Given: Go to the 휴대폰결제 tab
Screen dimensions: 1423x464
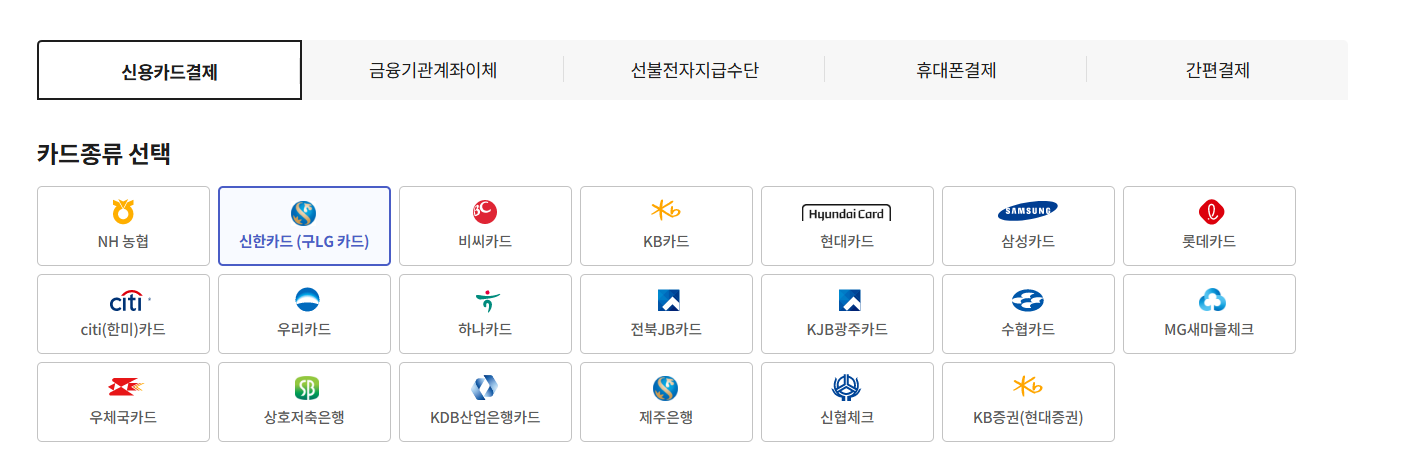Looking at the screenshot, I should point(956,70).
